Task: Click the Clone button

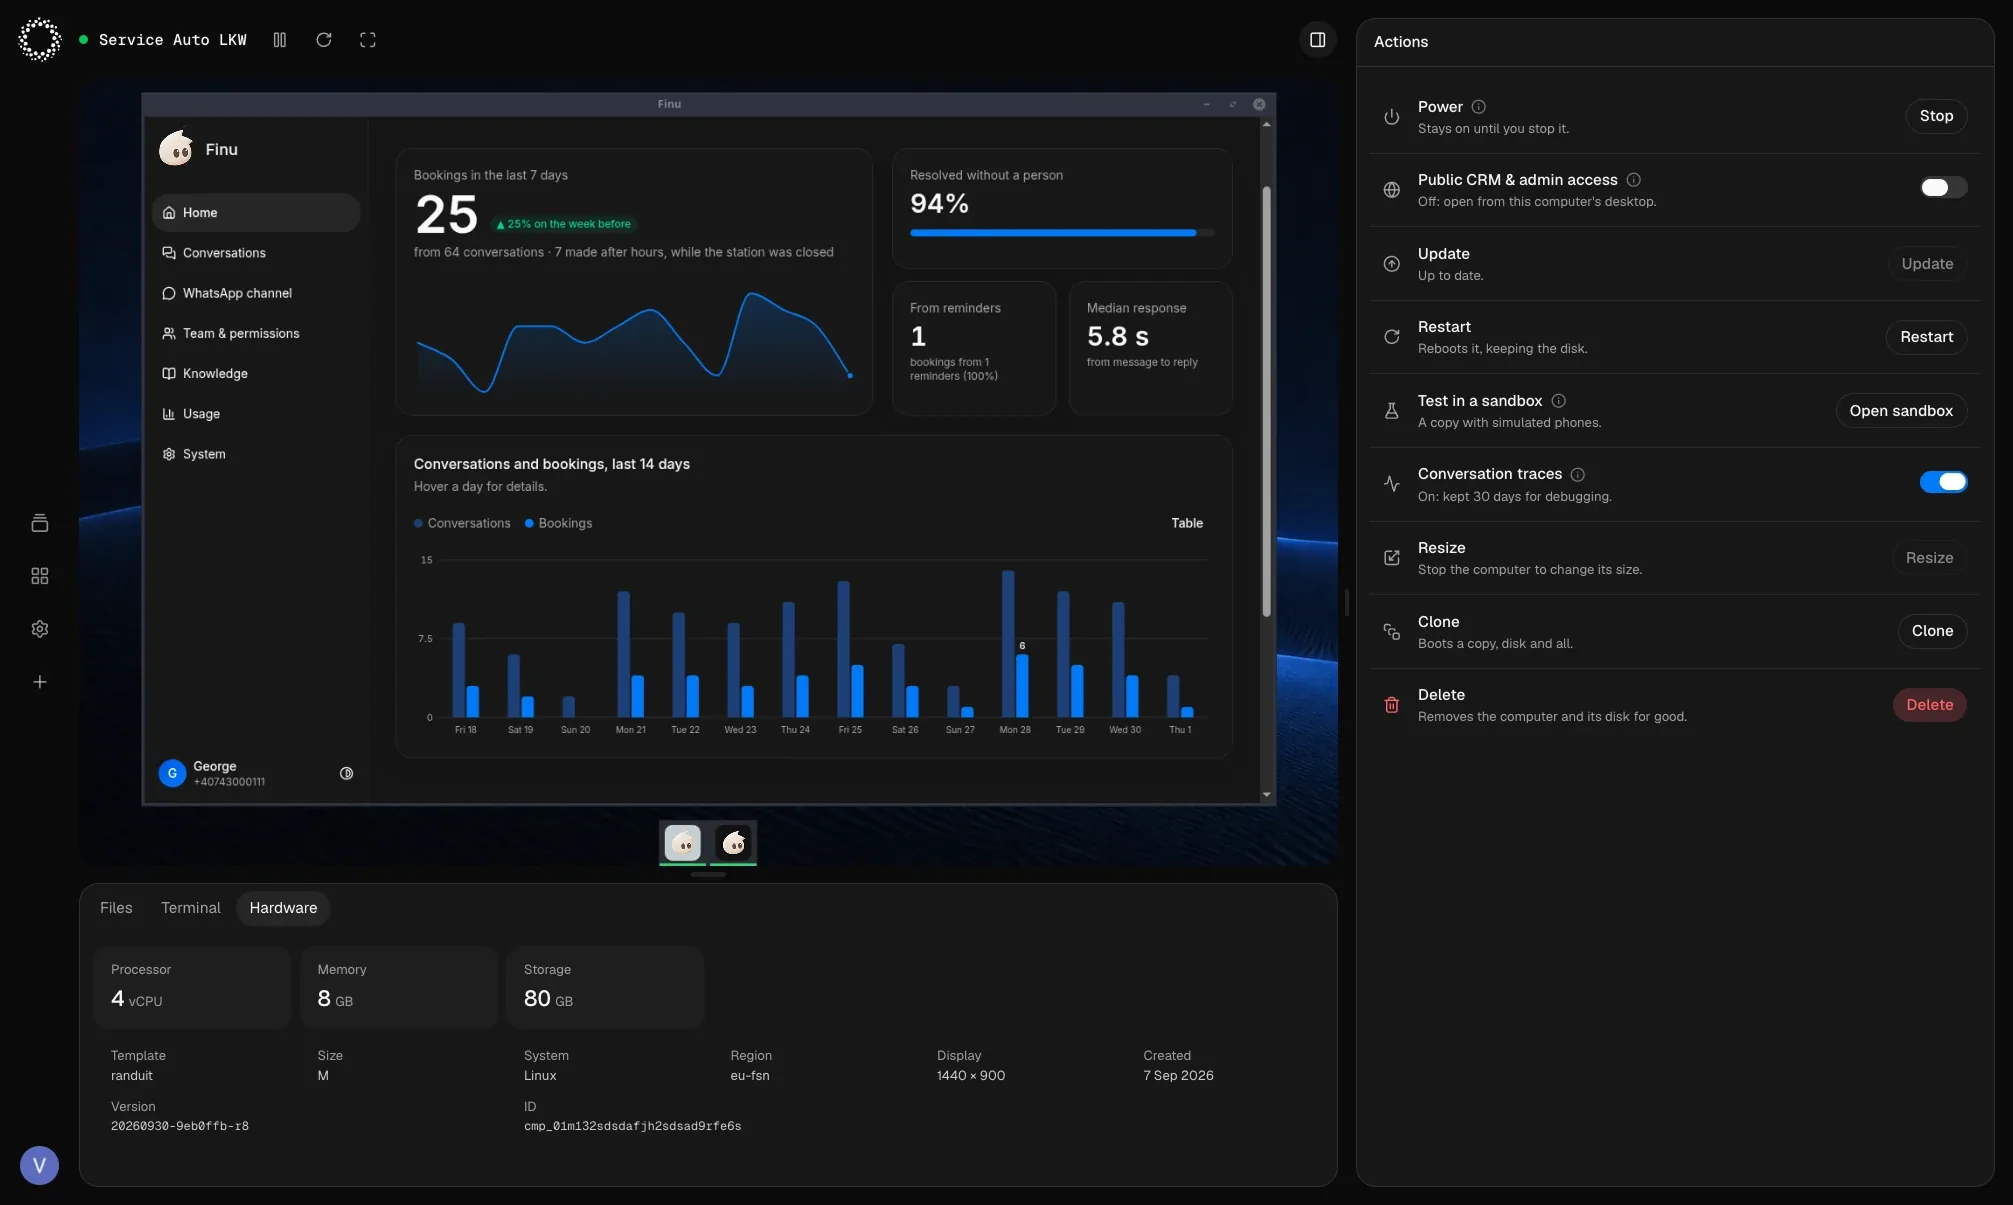Action: pos(1932,631)
